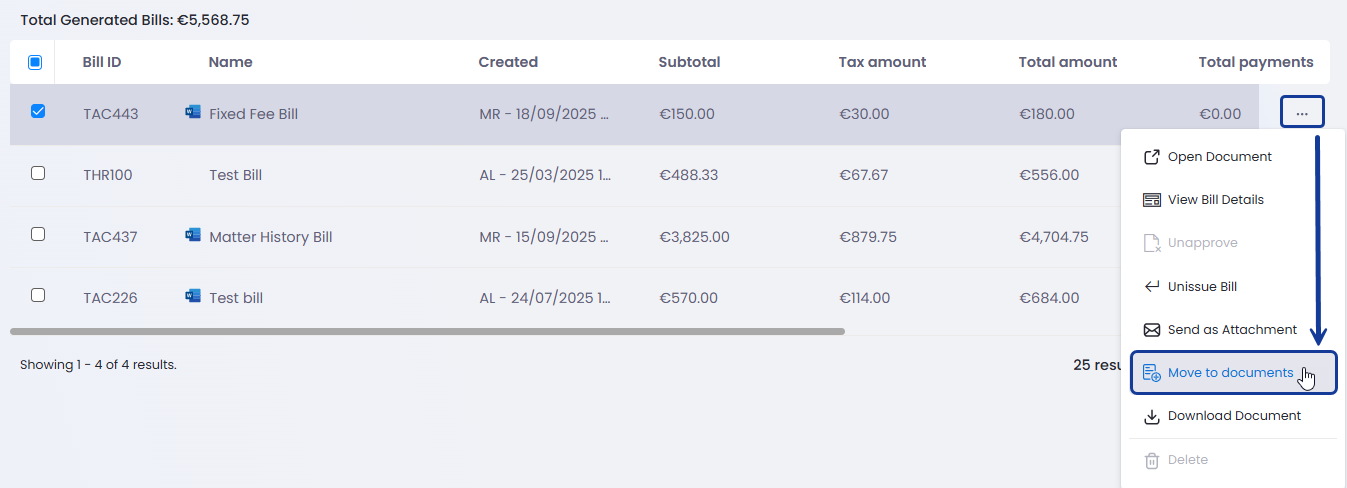Screen dimensions: 1347x488
Task: Tick the TAC437 row checkbox
Action: click(x=38, y=234)
